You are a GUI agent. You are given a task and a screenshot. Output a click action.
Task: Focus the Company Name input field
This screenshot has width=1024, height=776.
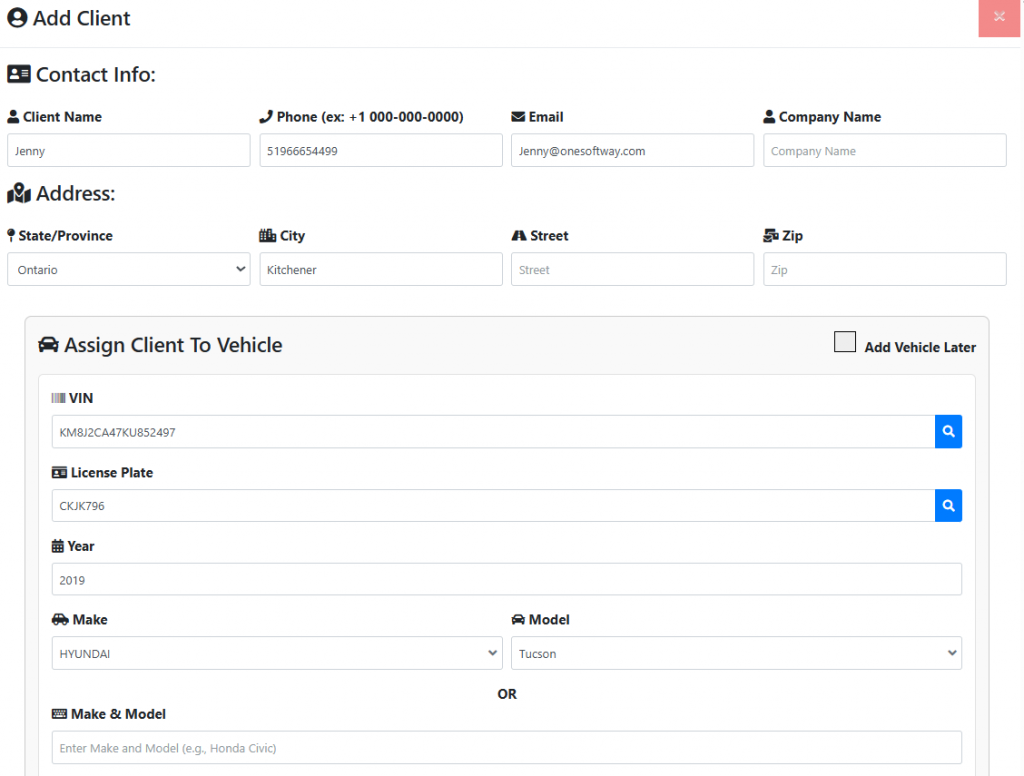coord(884,151)
